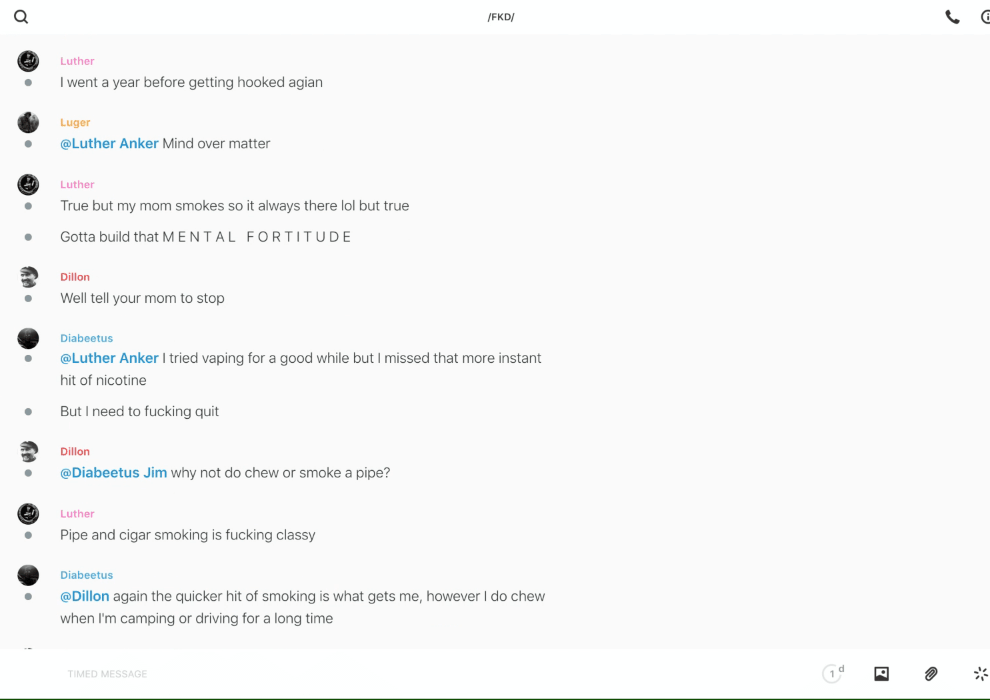Click Luther's avatar on the first message
This screenshot has height=700, width=990.
(x=28, y=61)
